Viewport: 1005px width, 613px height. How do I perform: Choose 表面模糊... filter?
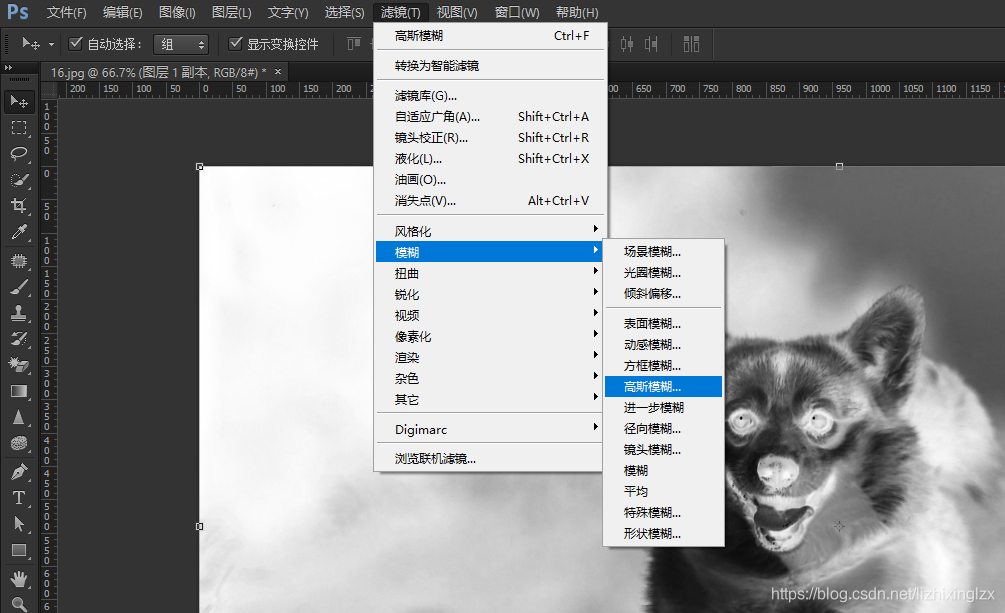(663, 323)
